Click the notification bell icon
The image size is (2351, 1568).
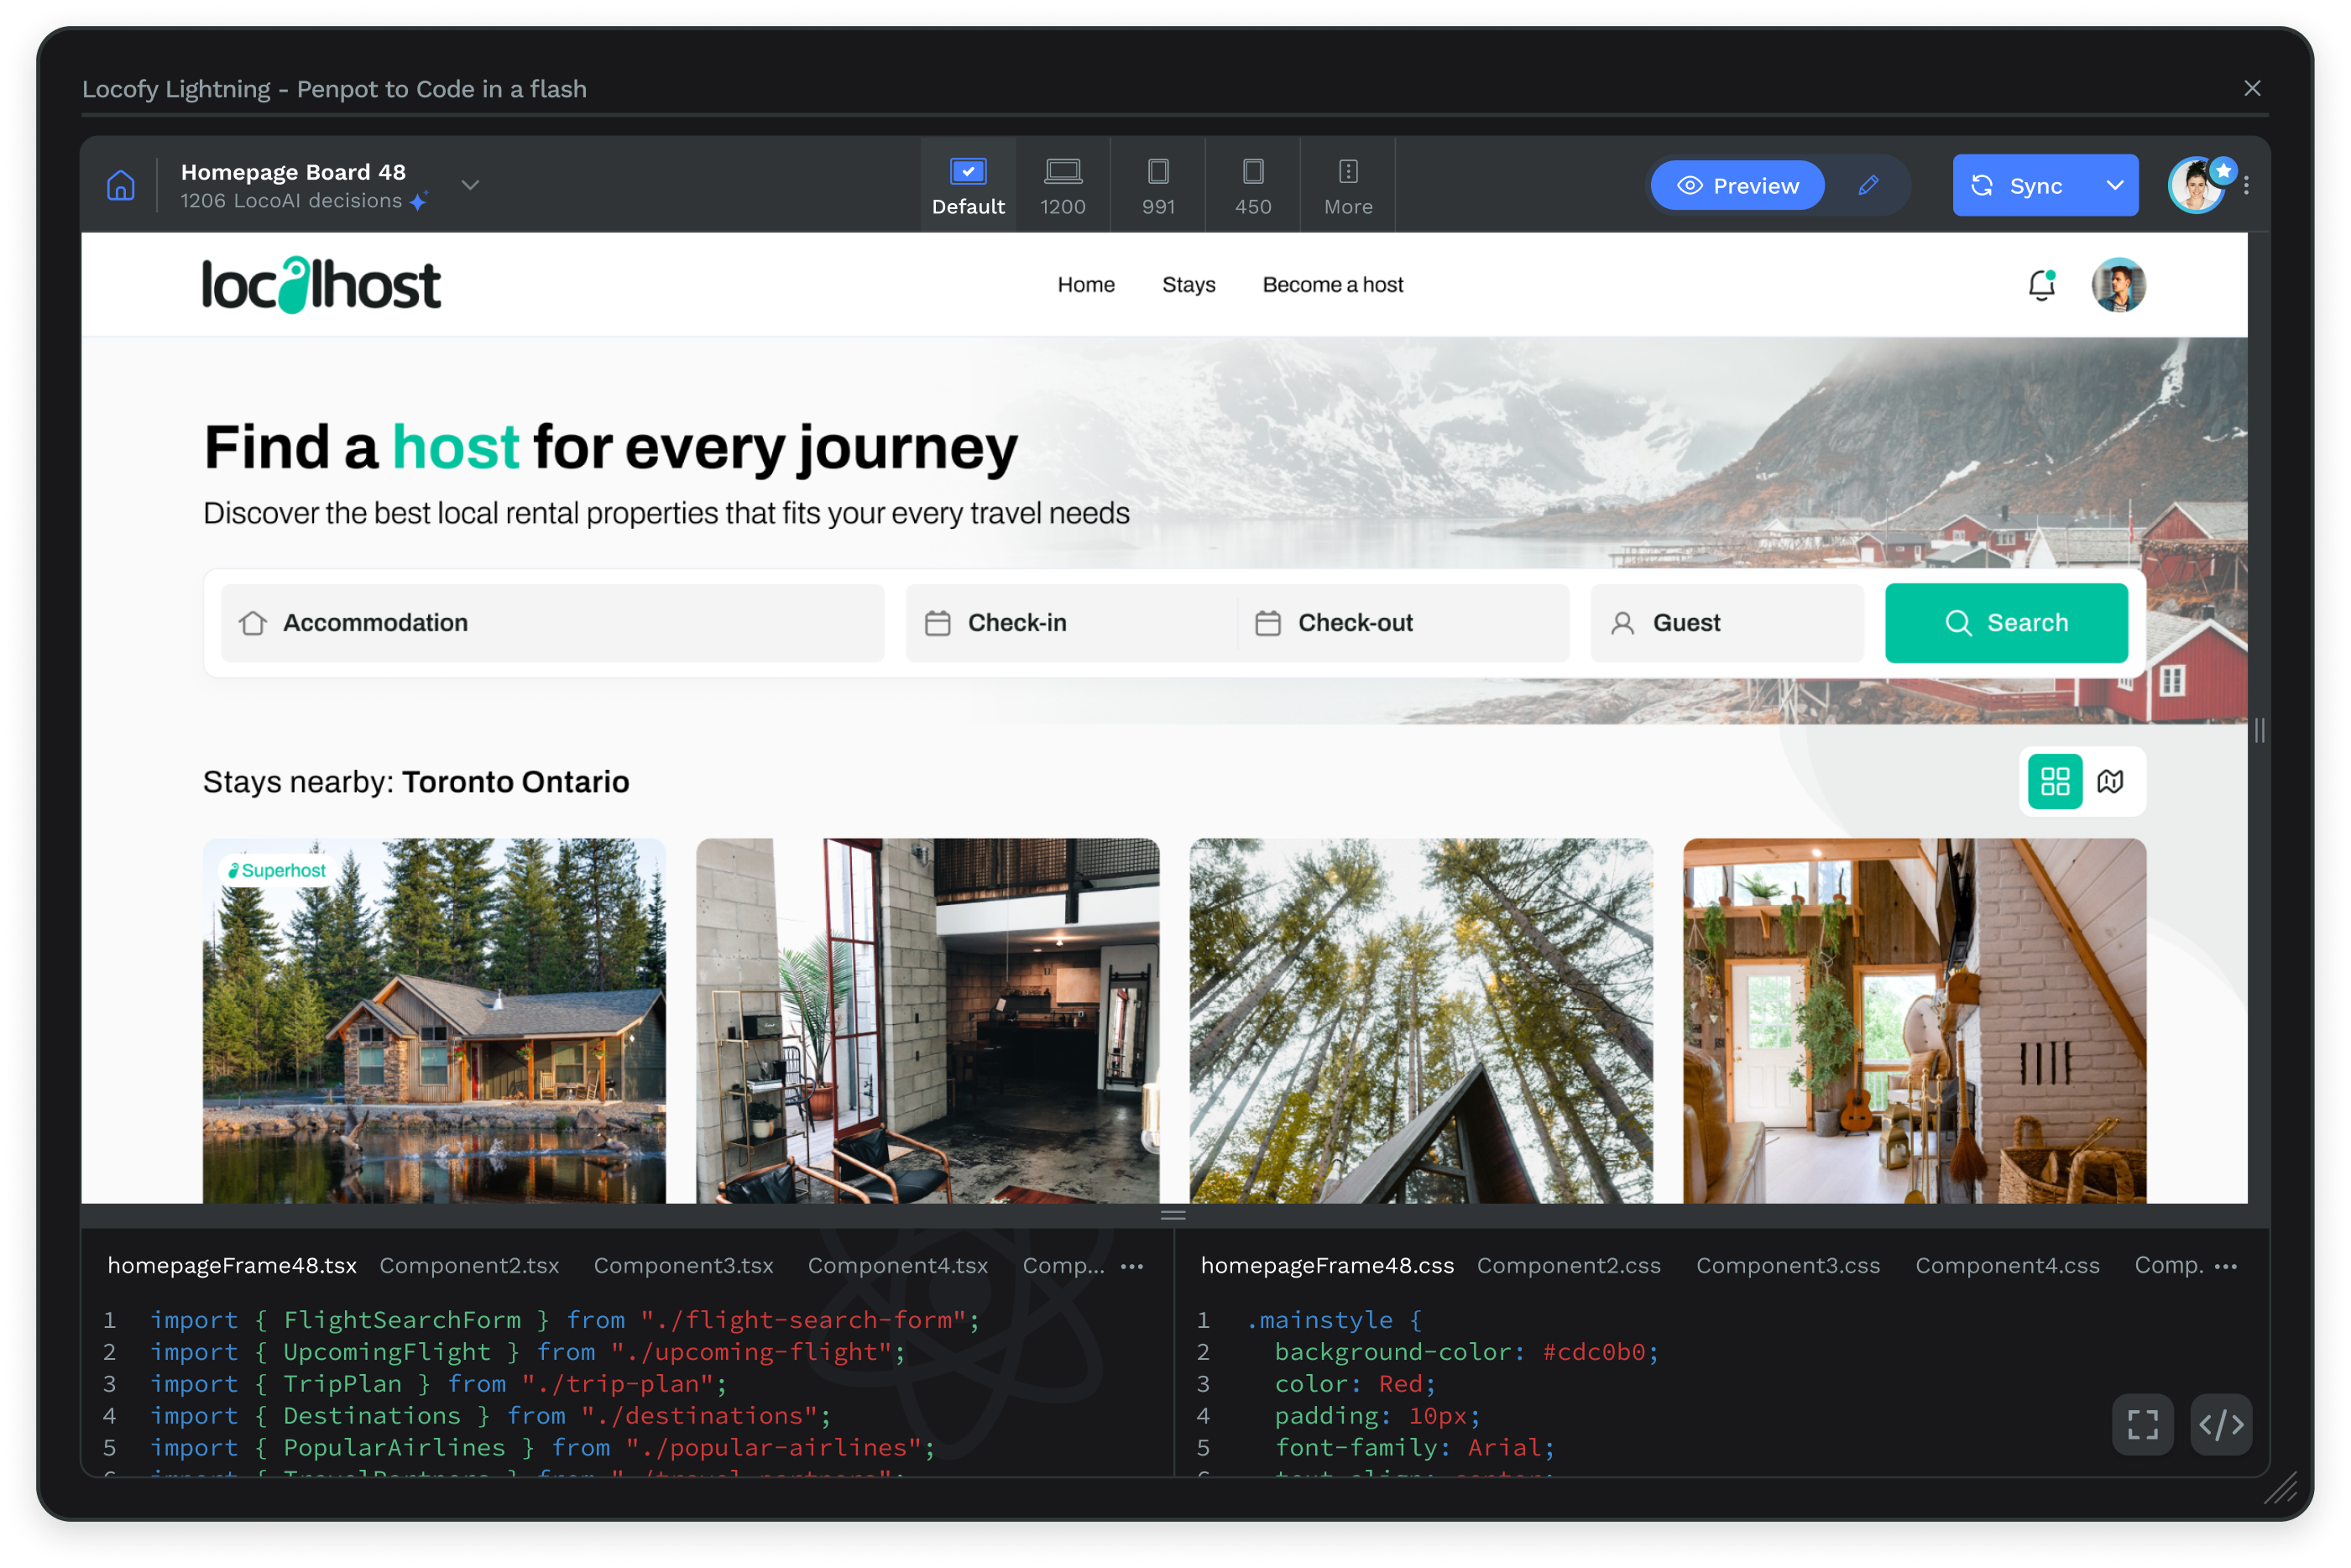click(x=2042, y=286)
